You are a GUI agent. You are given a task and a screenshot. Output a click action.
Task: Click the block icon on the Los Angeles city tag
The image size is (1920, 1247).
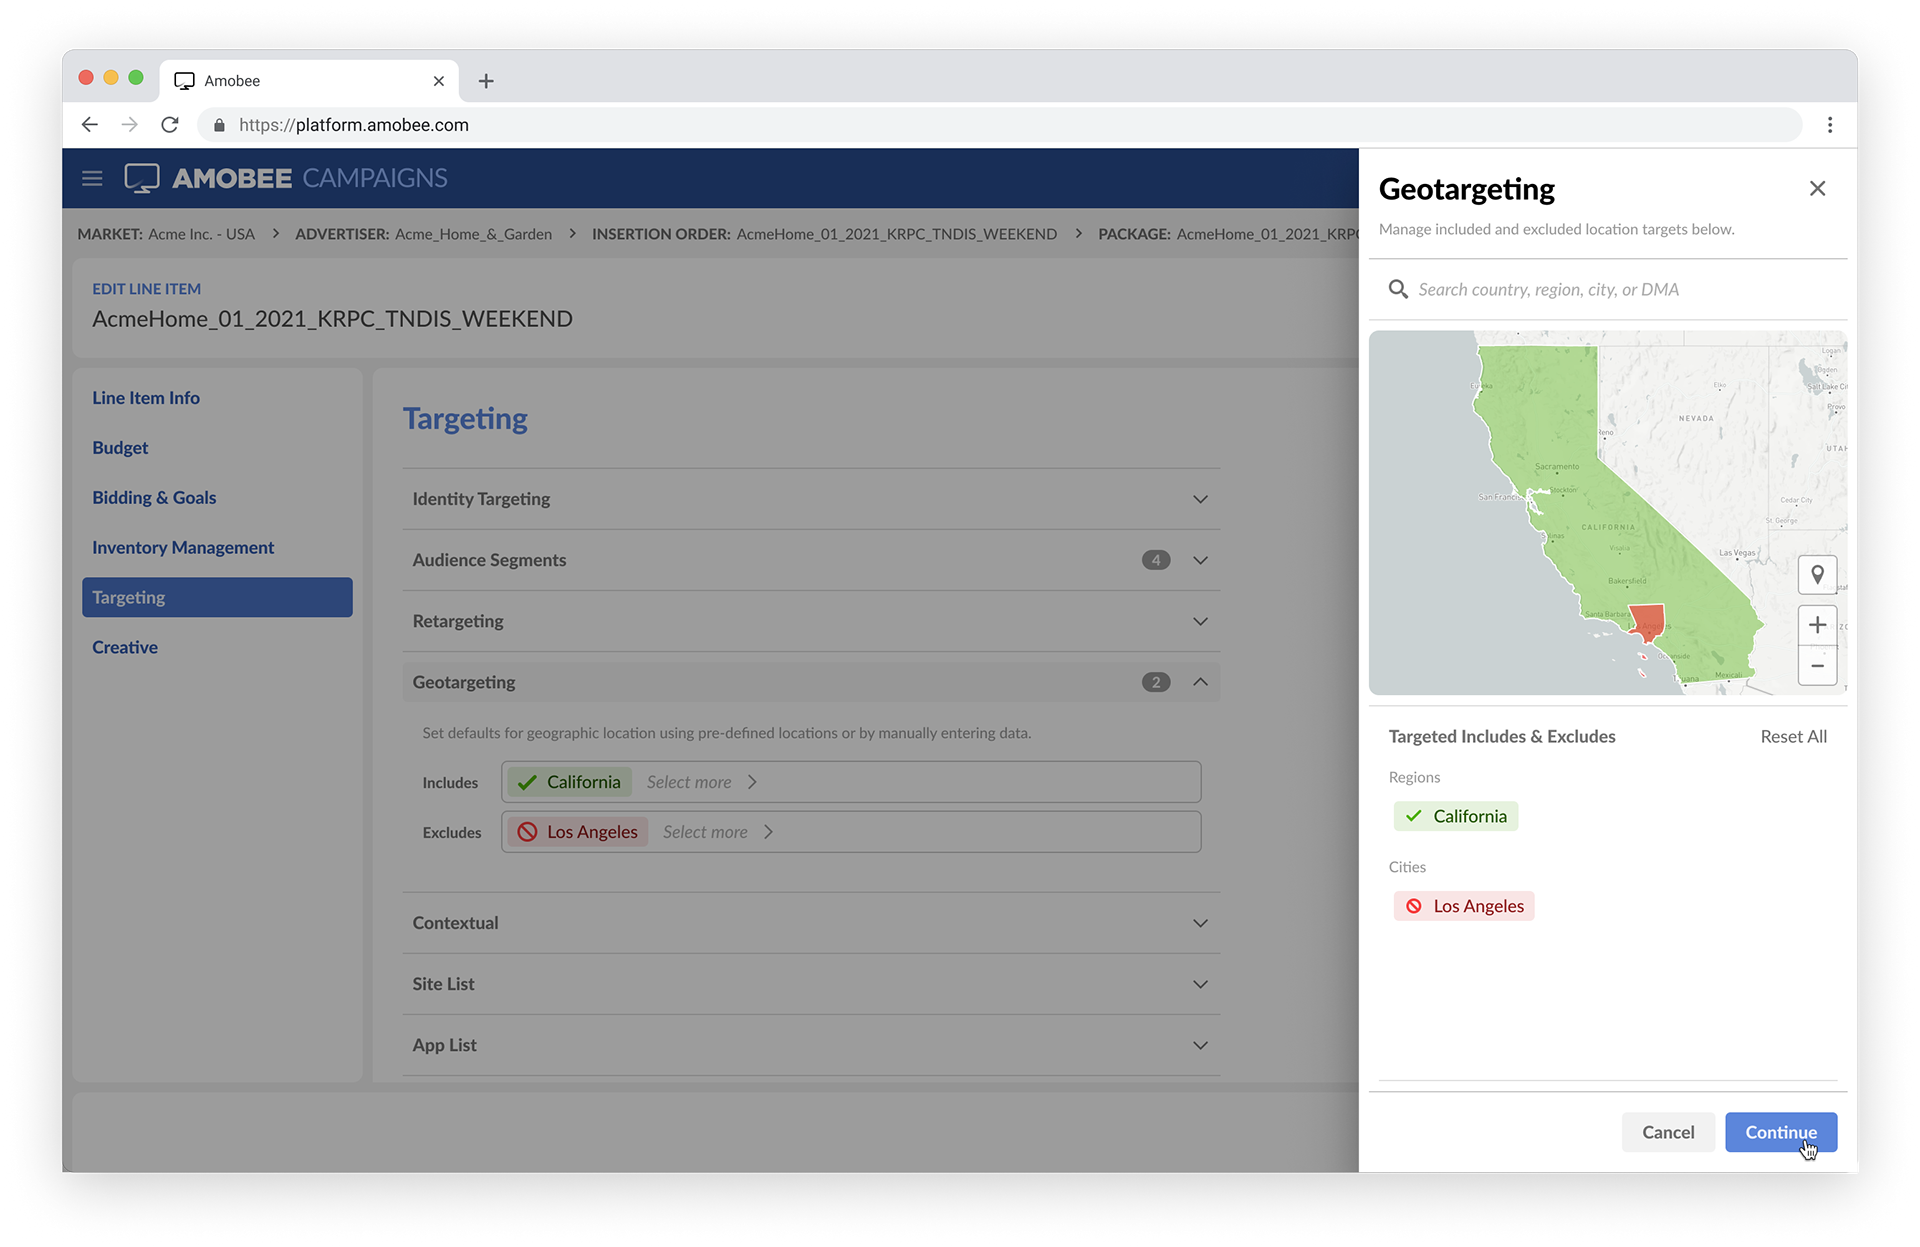(1413, 906)
